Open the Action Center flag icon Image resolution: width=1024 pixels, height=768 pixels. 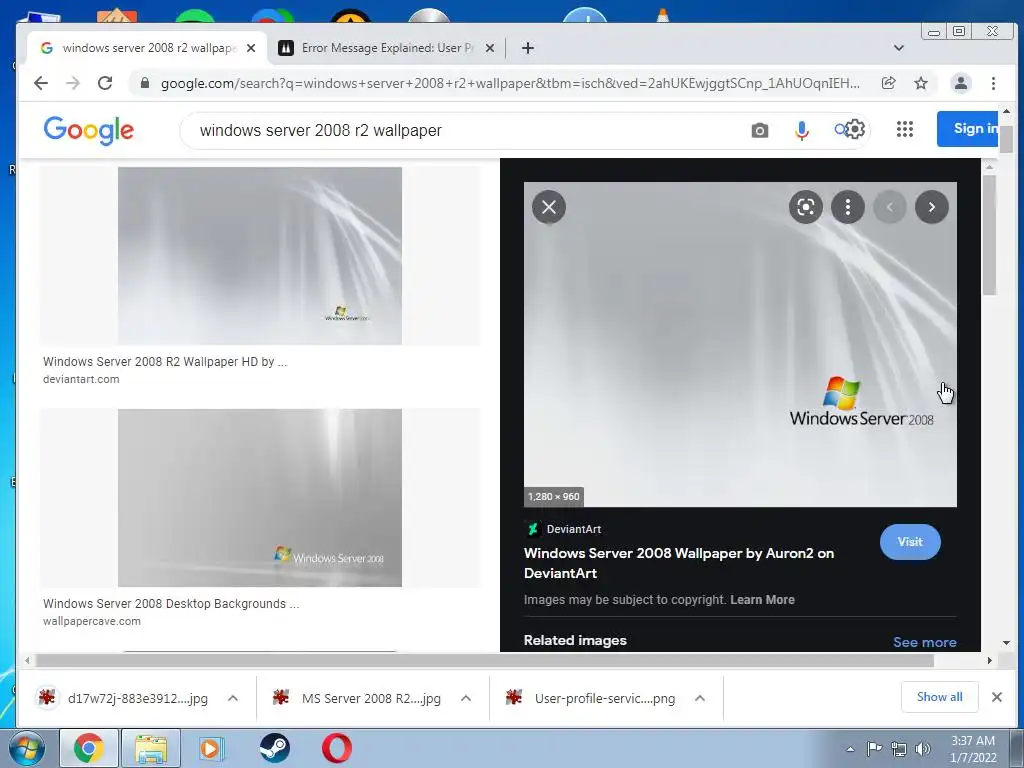pos(874,748)
